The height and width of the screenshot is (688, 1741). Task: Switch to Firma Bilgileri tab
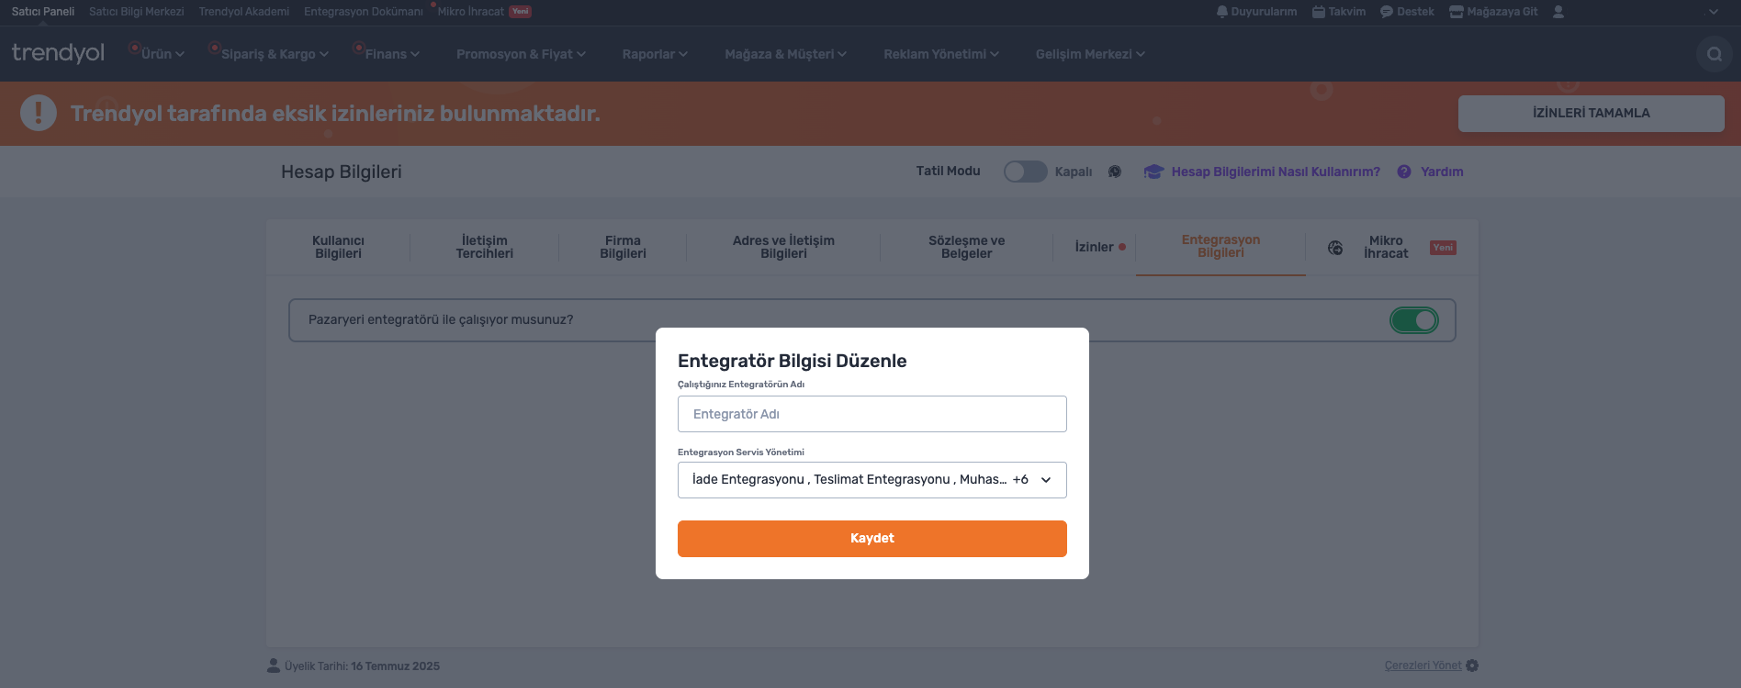(623, 247)
